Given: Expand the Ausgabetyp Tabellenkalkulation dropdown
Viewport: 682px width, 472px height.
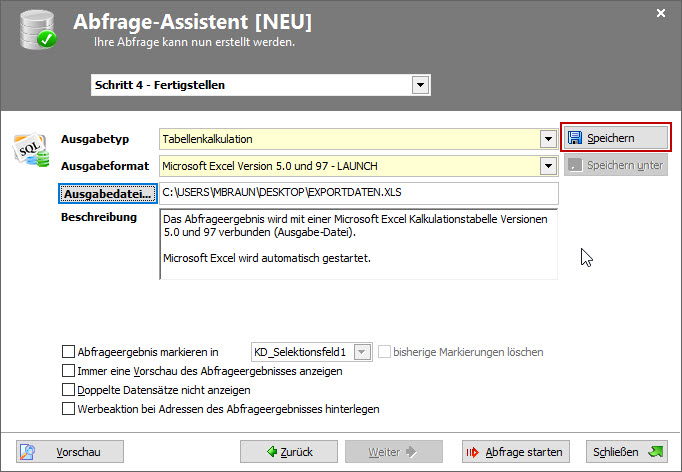Looking at the screenshot, I should point(548,139).
